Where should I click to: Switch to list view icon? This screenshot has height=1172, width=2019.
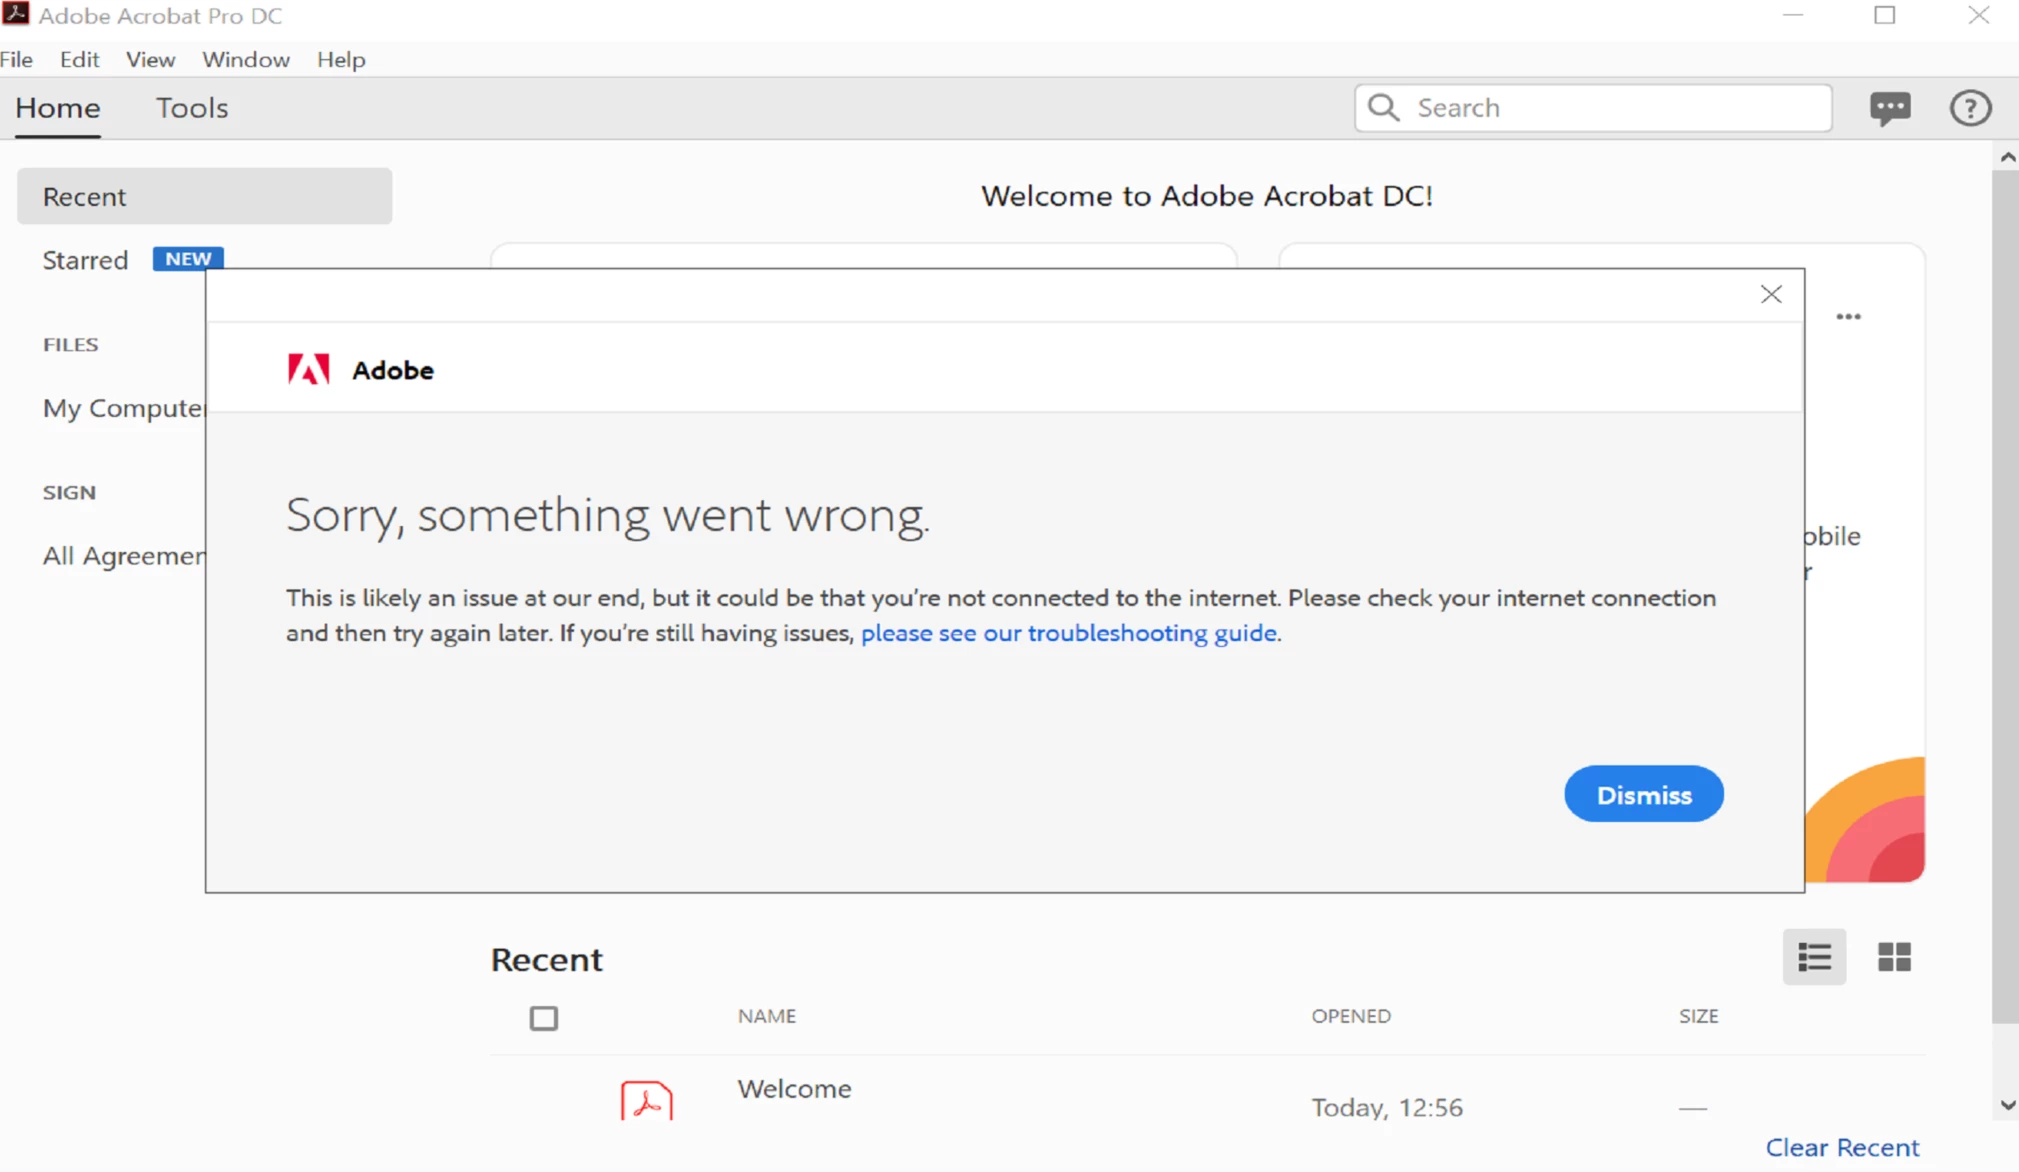click(1814, 957)
